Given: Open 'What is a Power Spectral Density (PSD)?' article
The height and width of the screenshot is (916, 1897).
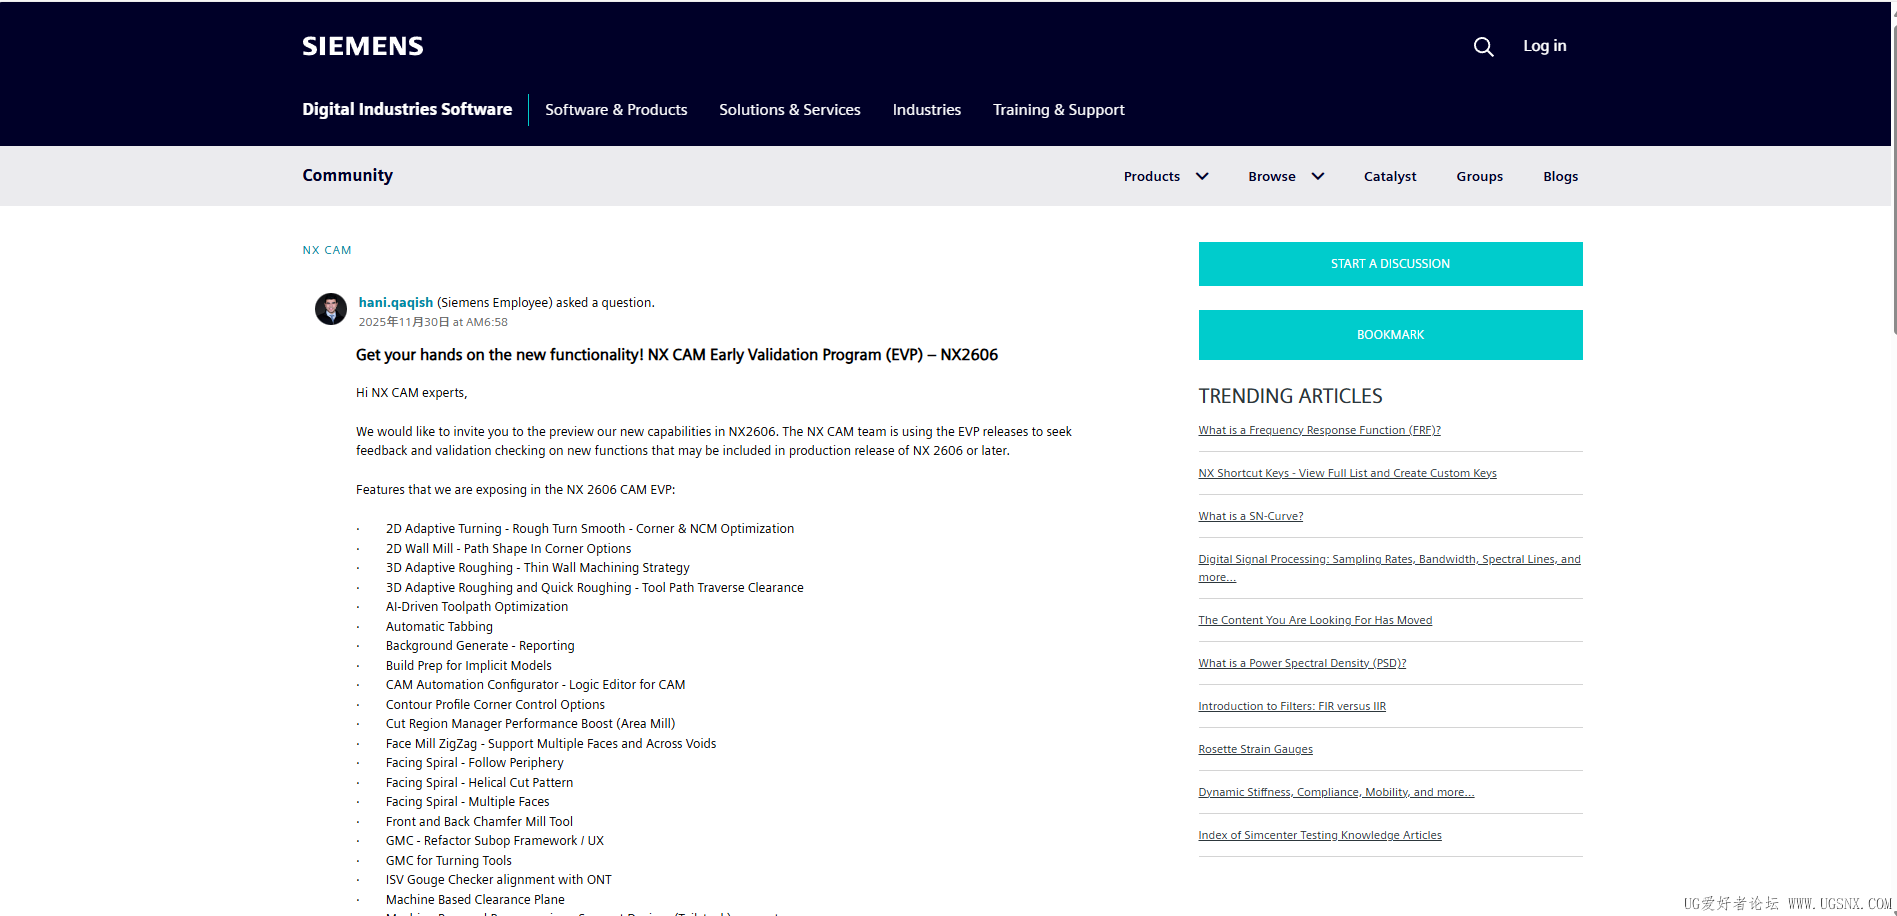Looking at the screenshot, I should 1303,663.
